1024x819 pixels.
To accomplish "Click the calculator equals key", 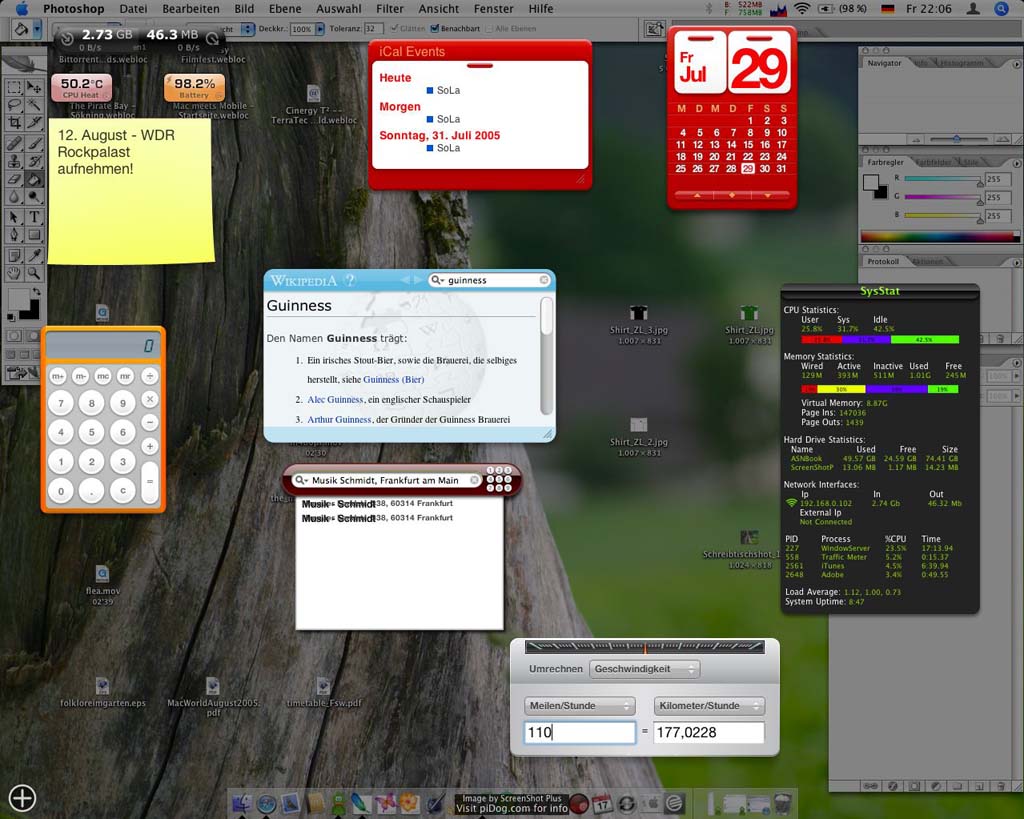I will coord(150,481).
